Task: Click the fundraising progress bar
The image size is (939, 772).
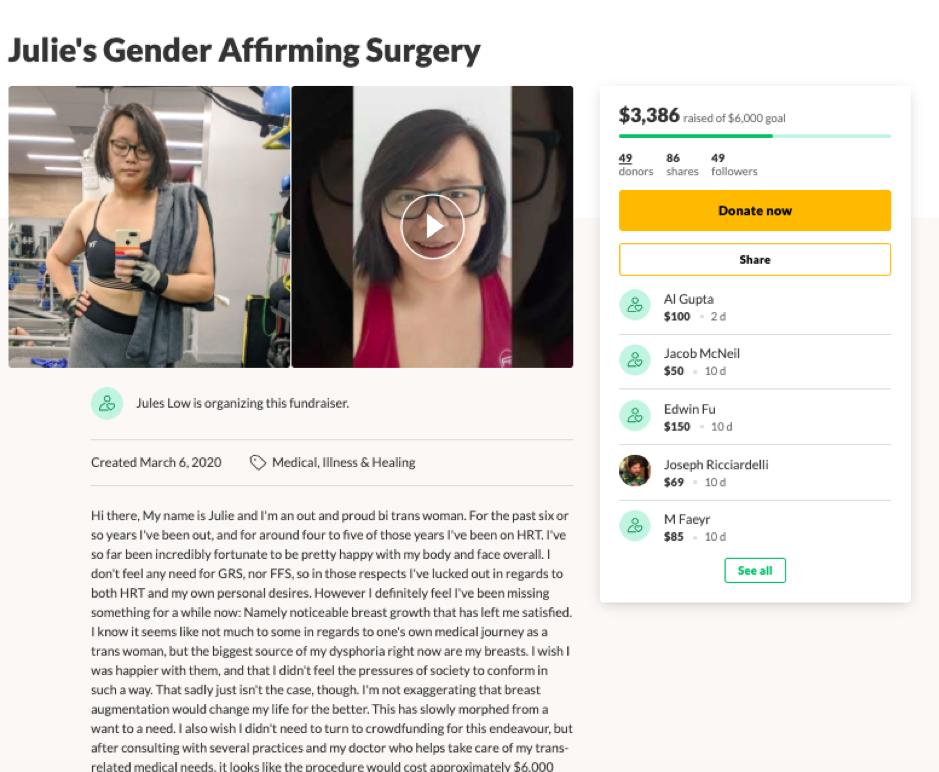Action: pos(755,136)
